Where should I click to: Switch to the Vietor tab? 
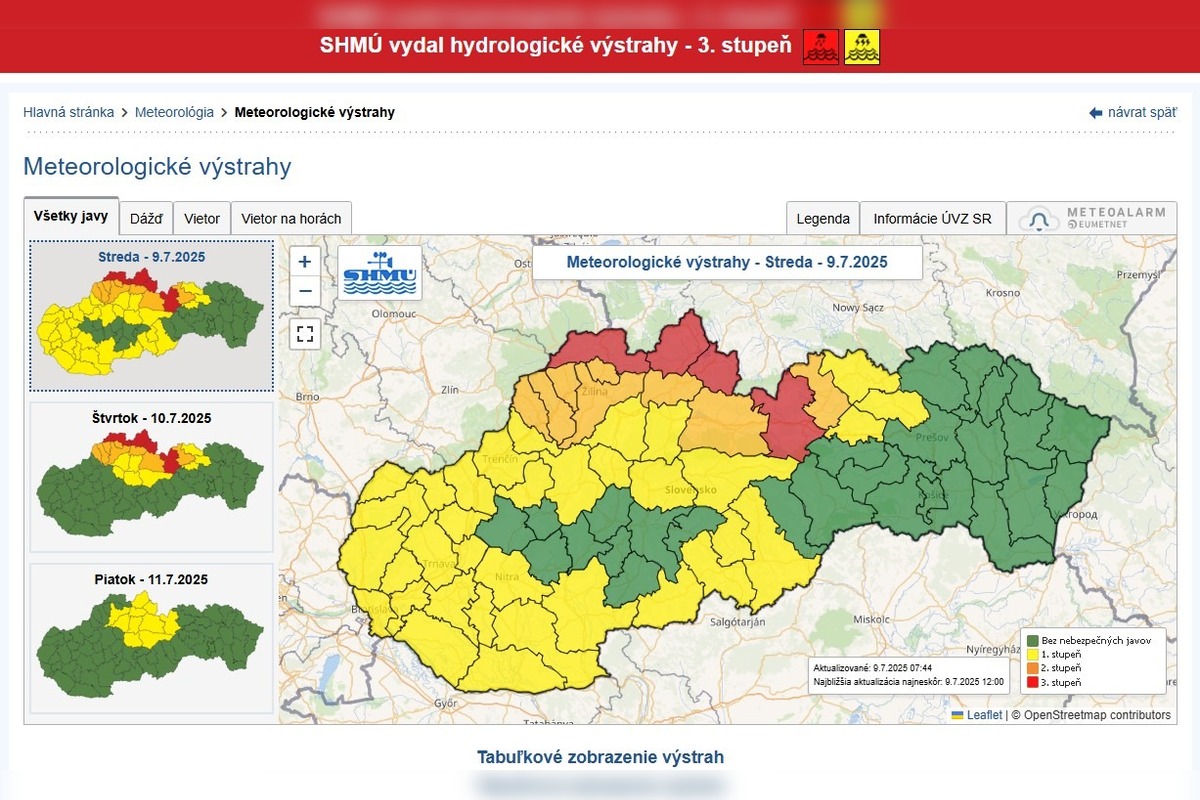(x=202, y=219)
